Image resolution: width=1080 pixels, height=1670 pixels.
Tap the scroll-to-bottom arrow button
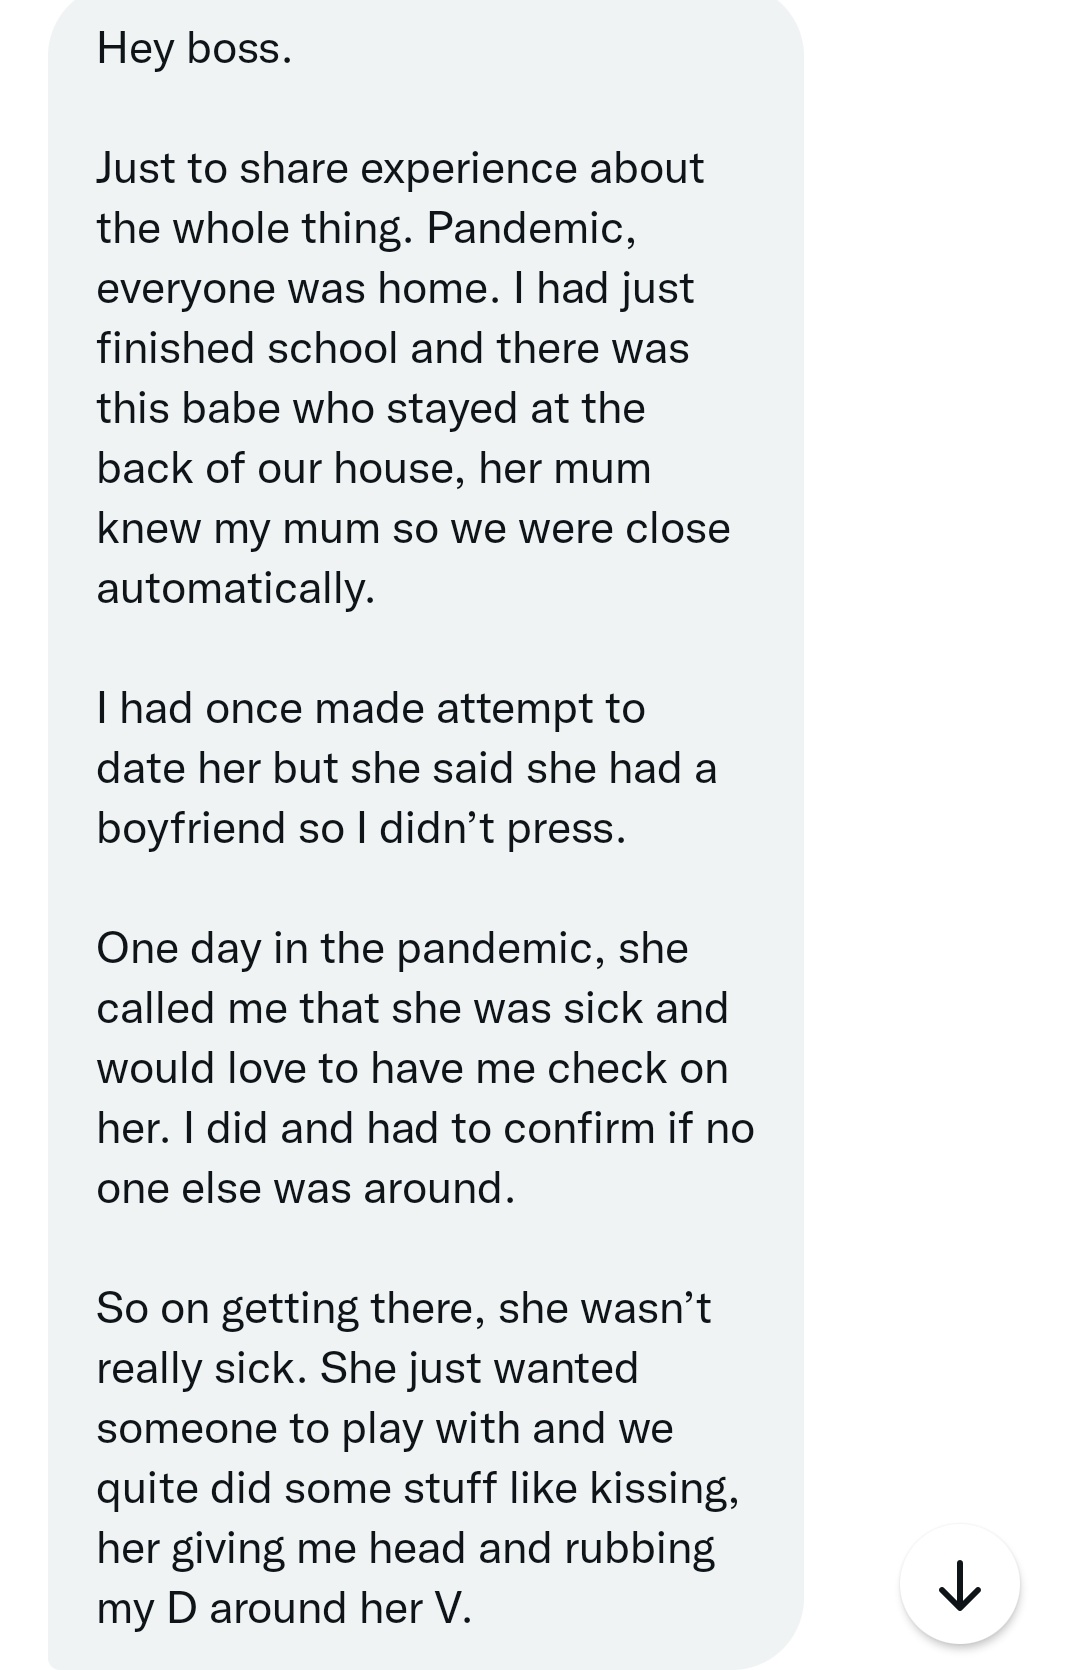pyautogui.click(x=960, y=1585)
